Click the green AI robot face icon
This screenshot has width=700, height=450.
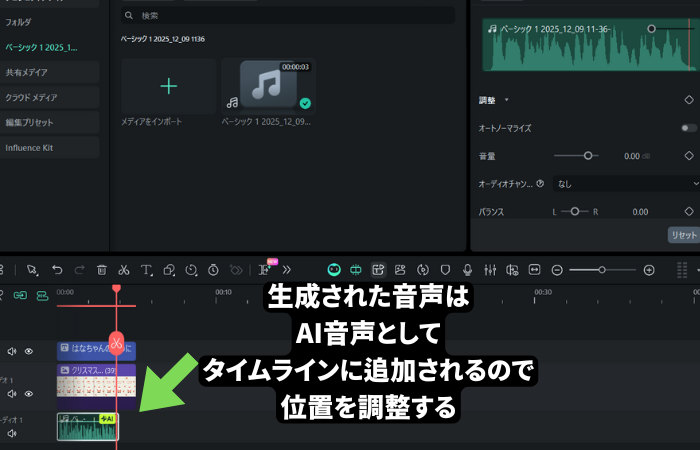pyautogui.click(x=334, y=270)
